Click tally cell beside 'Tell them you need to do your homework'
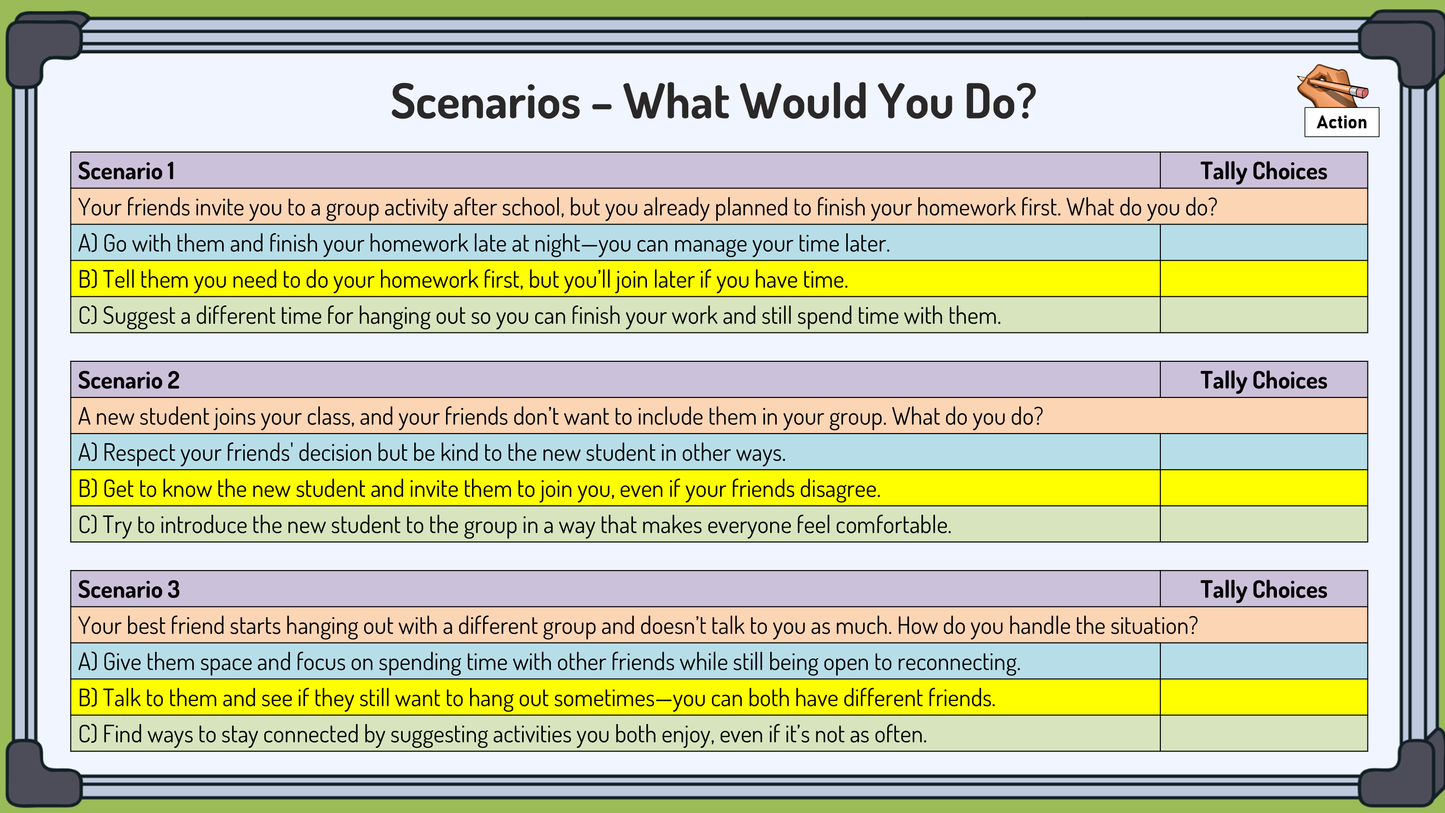The width and height of the screenshot is (1445, 813). [x=1263, y=279]
